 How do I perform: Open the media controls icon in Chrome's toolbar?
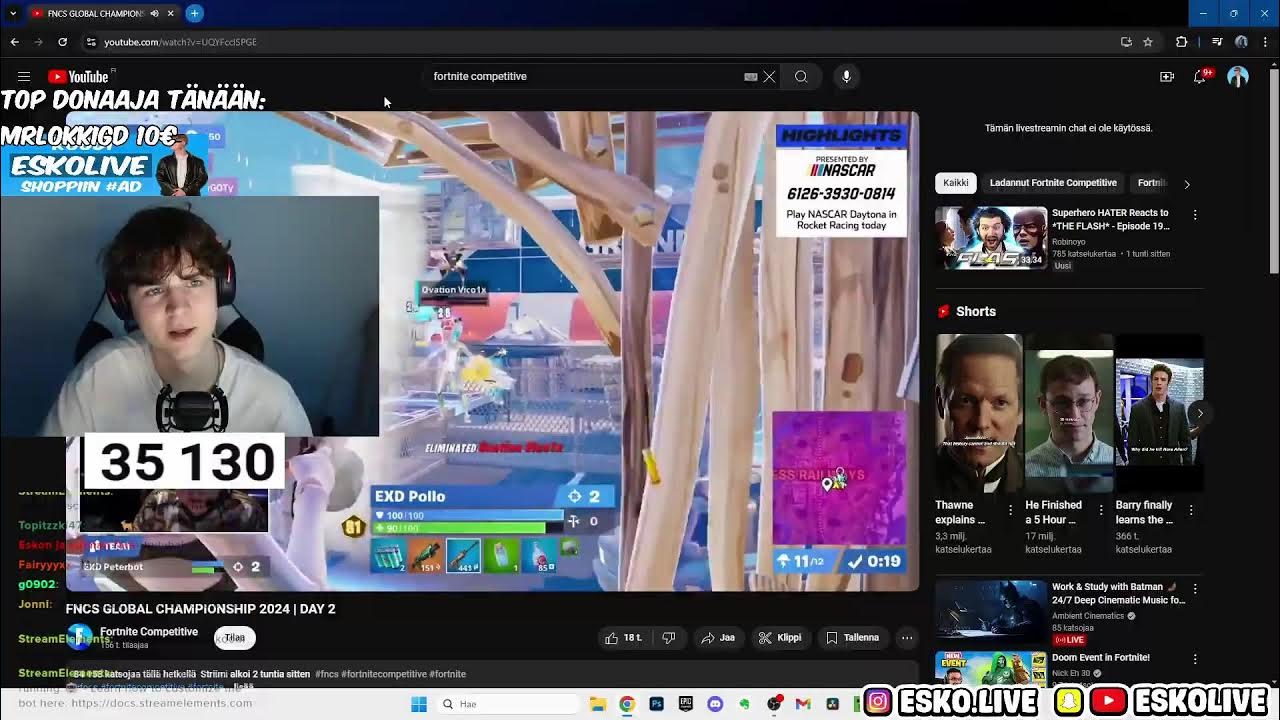point(1217,42)
